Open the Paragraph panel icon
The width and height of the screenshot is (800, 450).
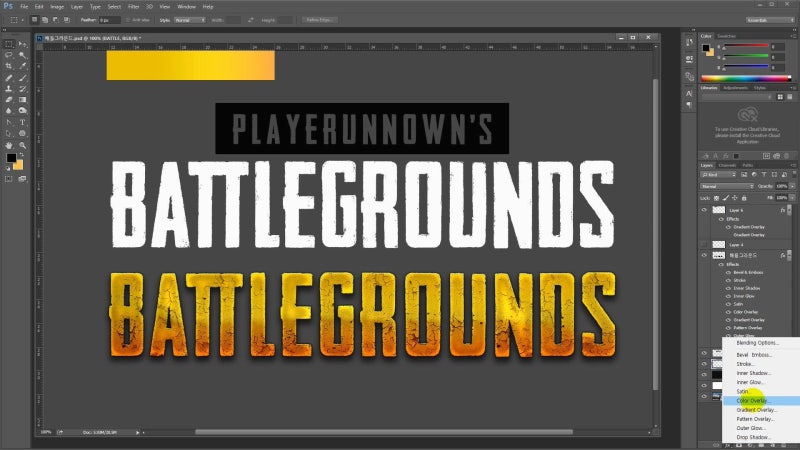(689, 105)
